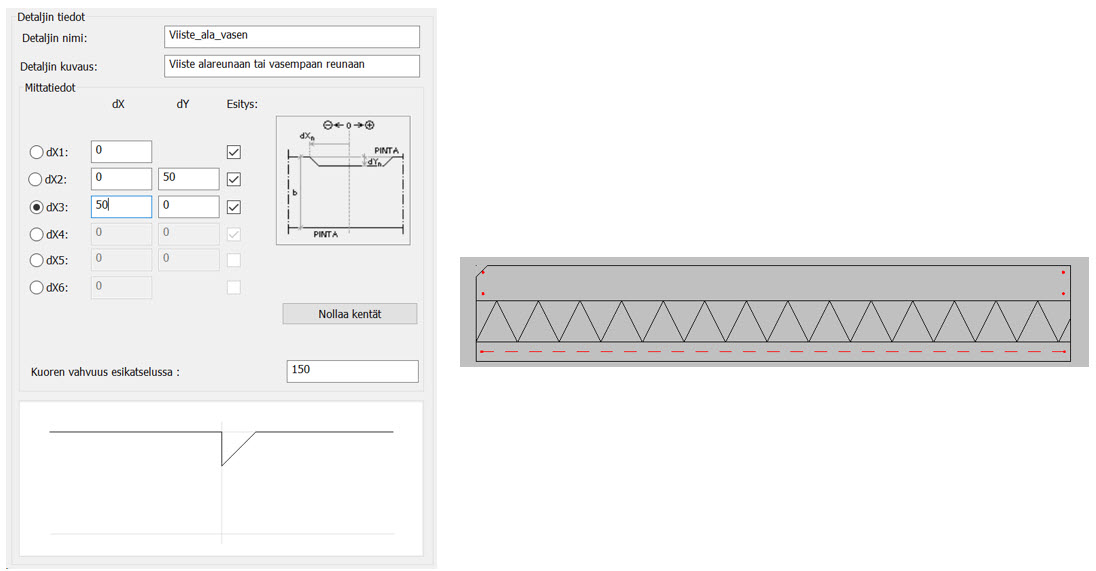Image resolution: width=1096 pixels, height=571 pixels.
Task: Click the dY field showing 50 in dX2 row
Action: click(188, 179)
